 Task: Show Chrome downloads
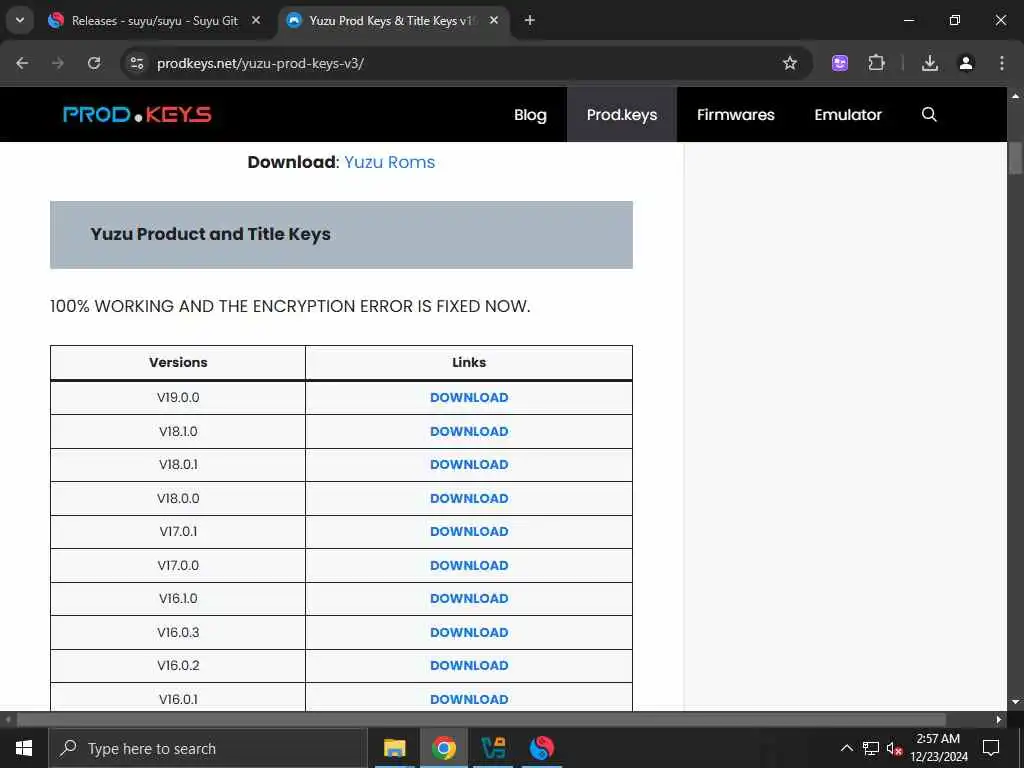pyautogui.click(x=930, y=63)
